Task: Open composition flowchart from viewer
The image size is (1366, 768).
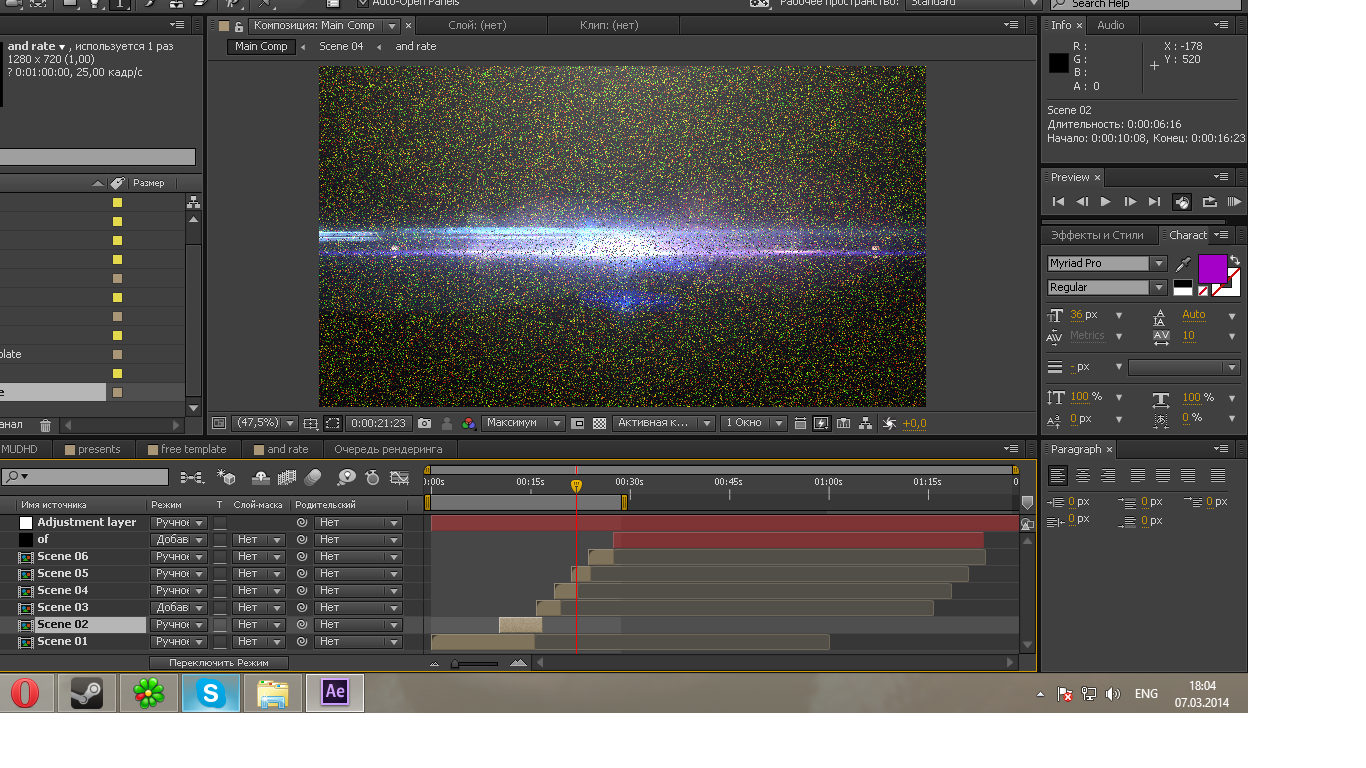Action: (x=865, y=424)
